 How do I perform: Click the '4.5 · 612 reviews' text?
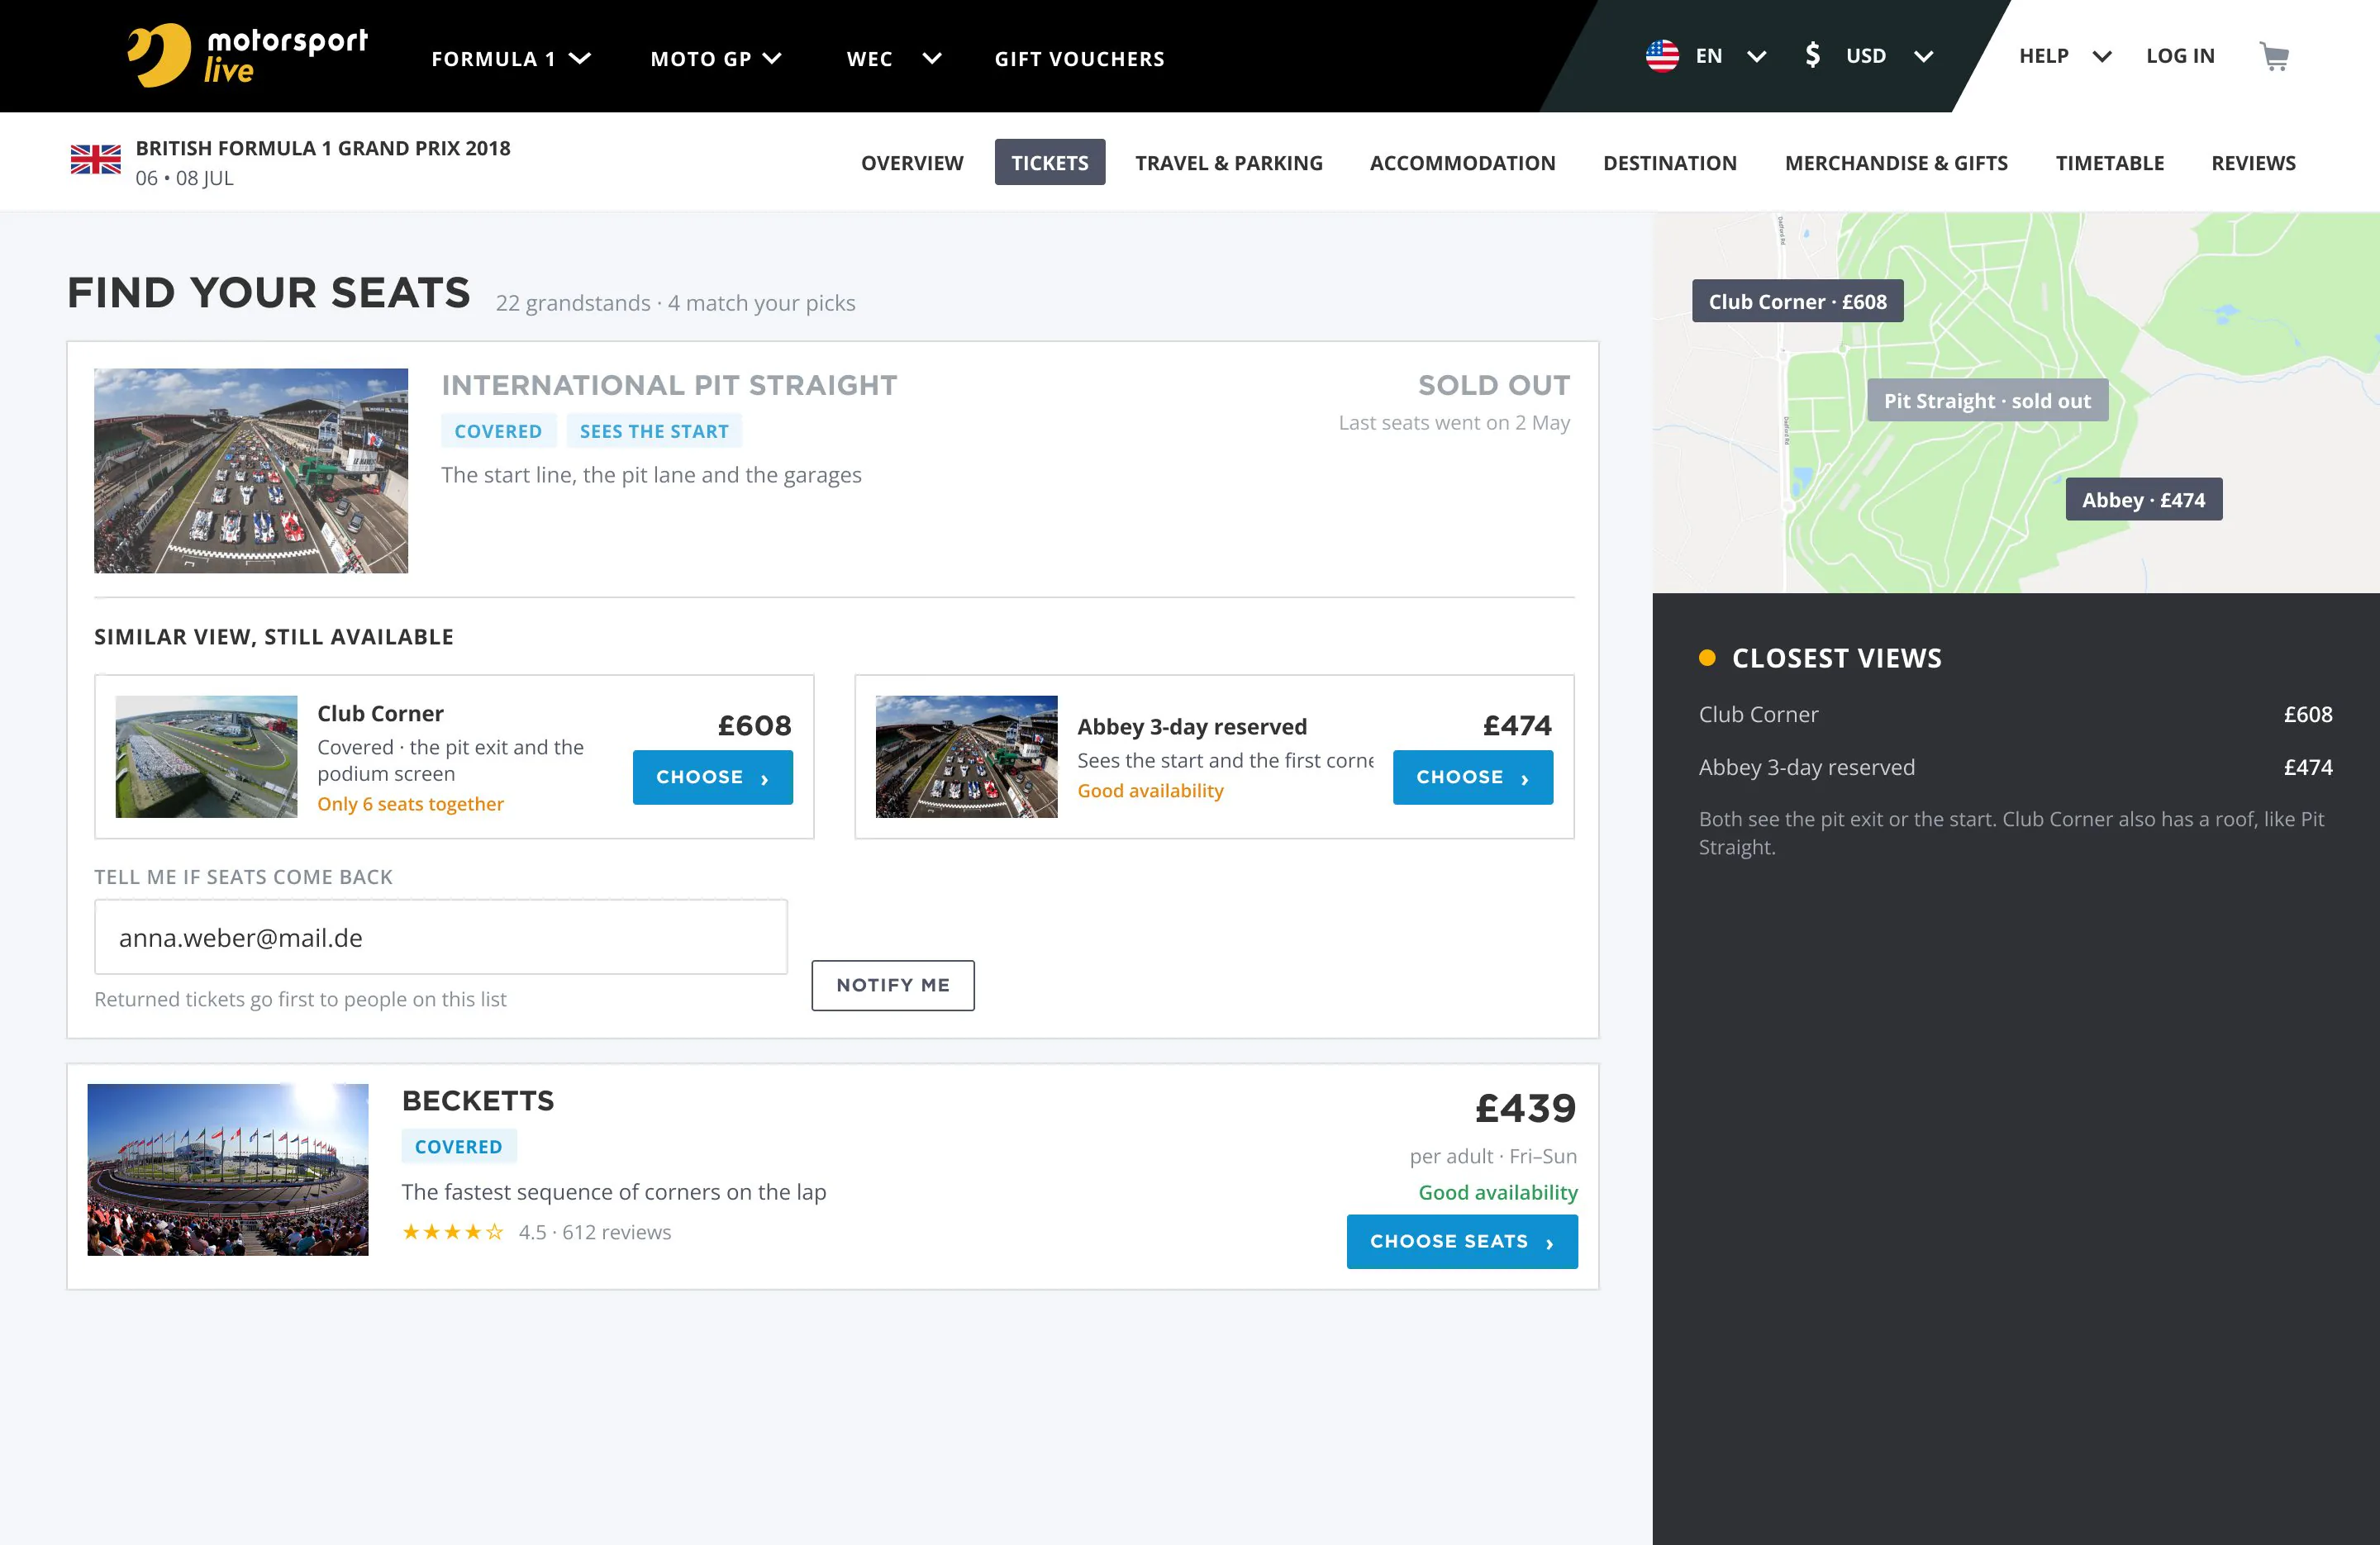tap(594, 1232)
